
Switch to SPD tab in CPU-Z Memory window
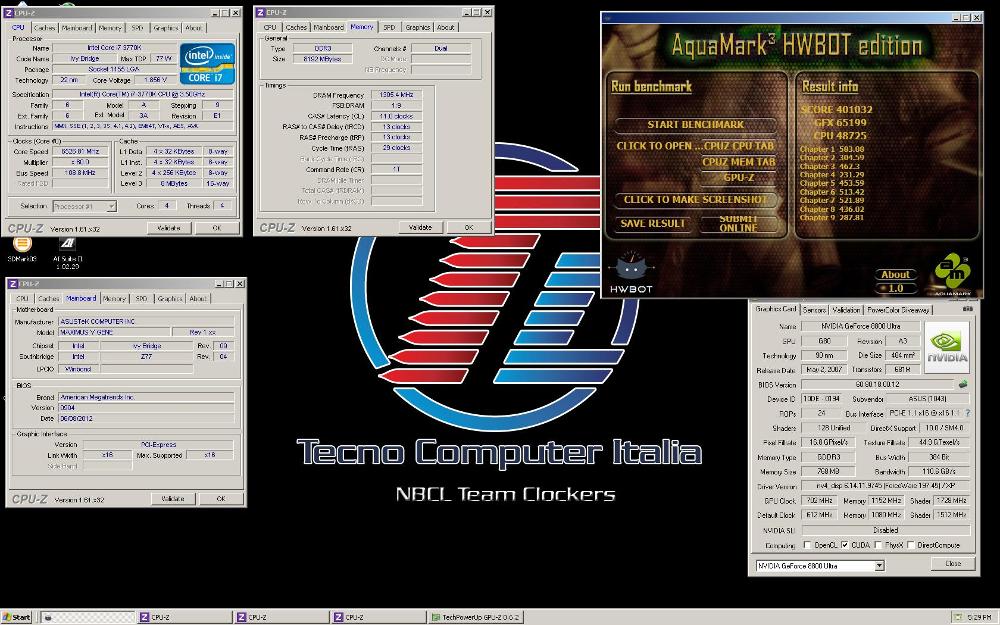pos(389,27)
